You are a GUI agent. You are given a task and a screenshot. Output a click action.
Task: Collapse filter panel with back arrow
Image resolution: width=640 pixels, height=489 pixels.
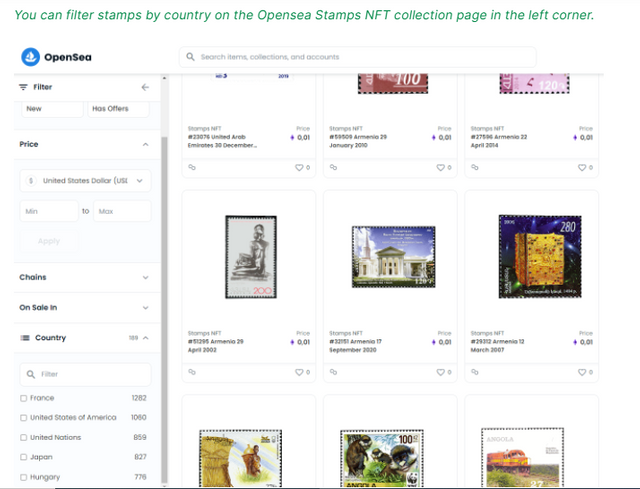[145, 87]
